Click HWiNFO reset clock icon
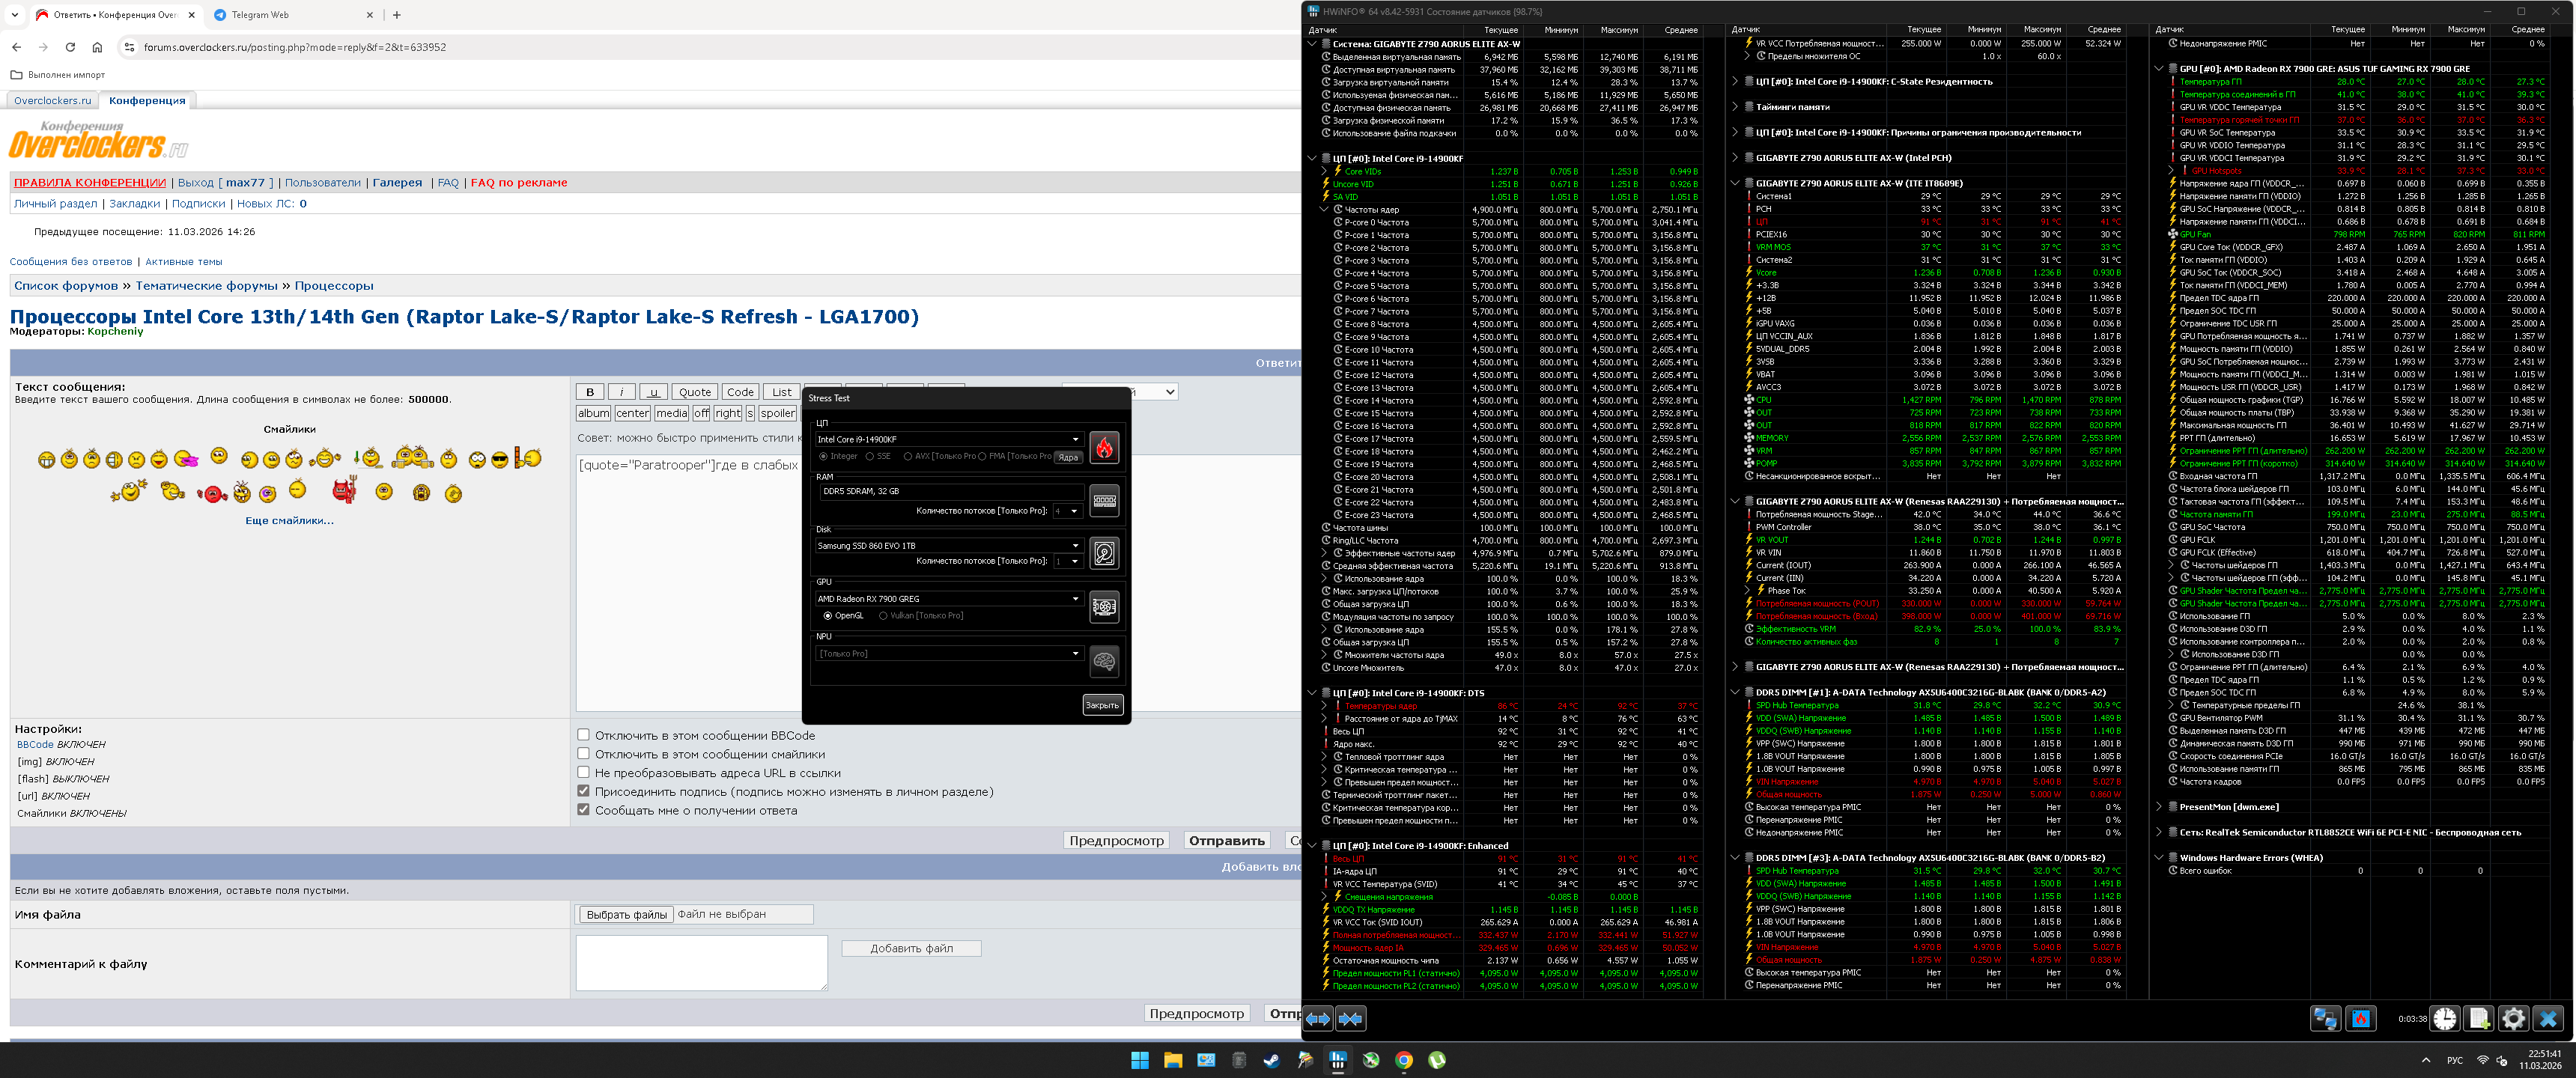The image size is (2576, 1078). 2444,1018
